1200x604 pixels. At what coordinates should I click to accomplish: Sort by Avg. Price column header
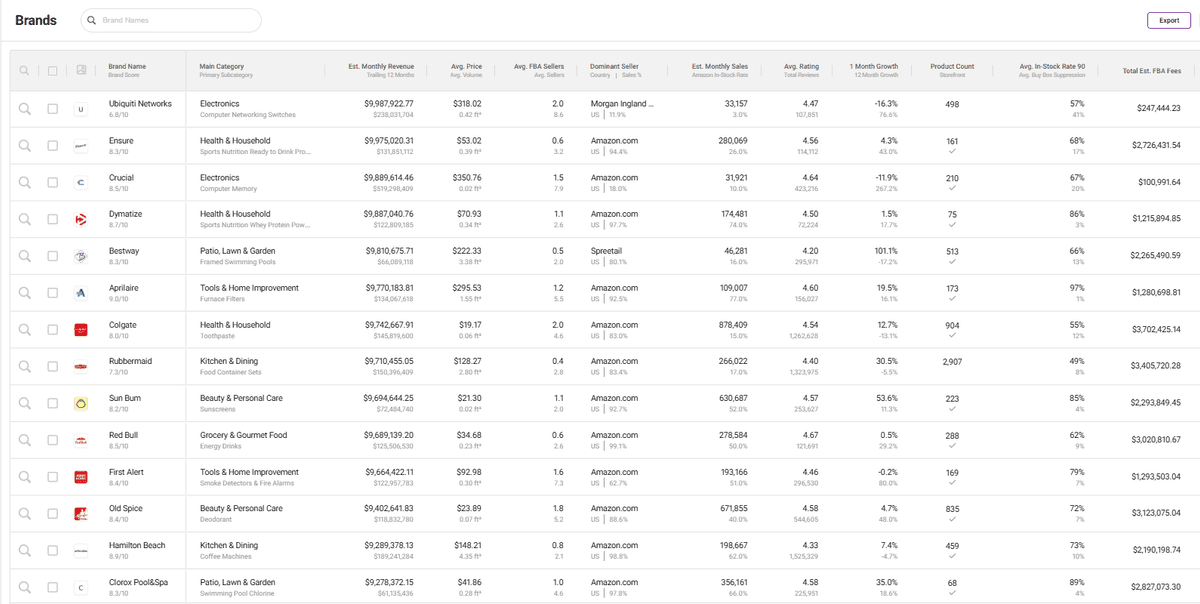pos(467,67)
